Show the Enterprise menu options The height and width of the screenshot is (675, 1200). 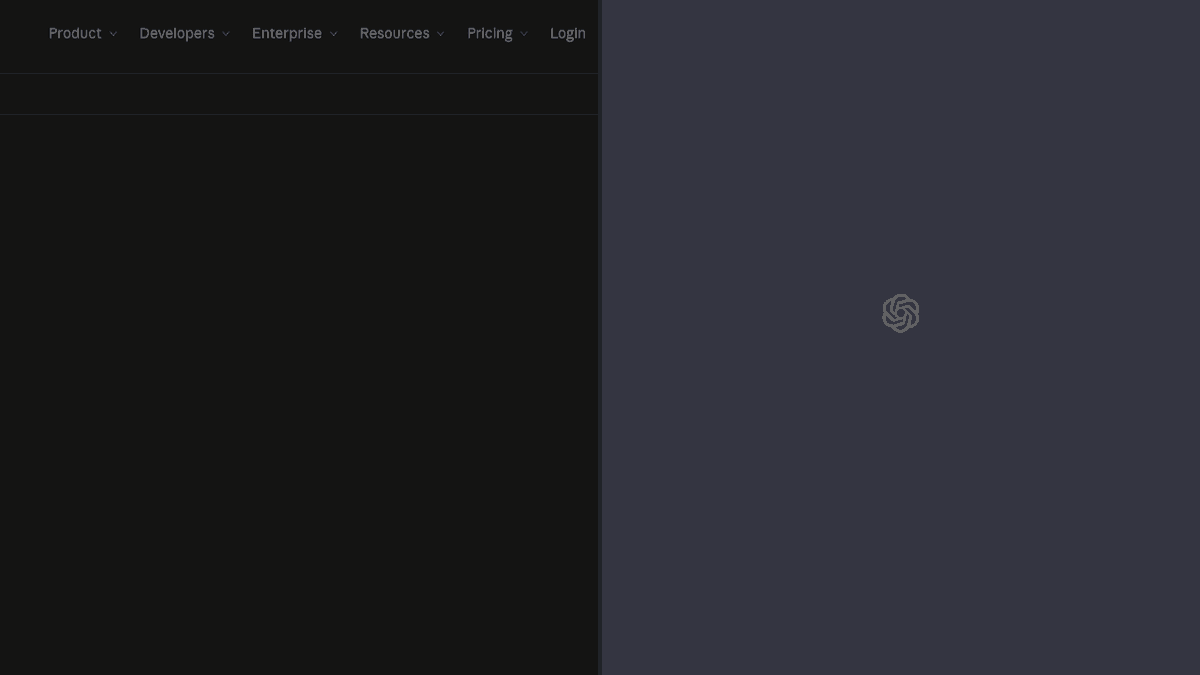pyautogui.click(x=295, y=33)
